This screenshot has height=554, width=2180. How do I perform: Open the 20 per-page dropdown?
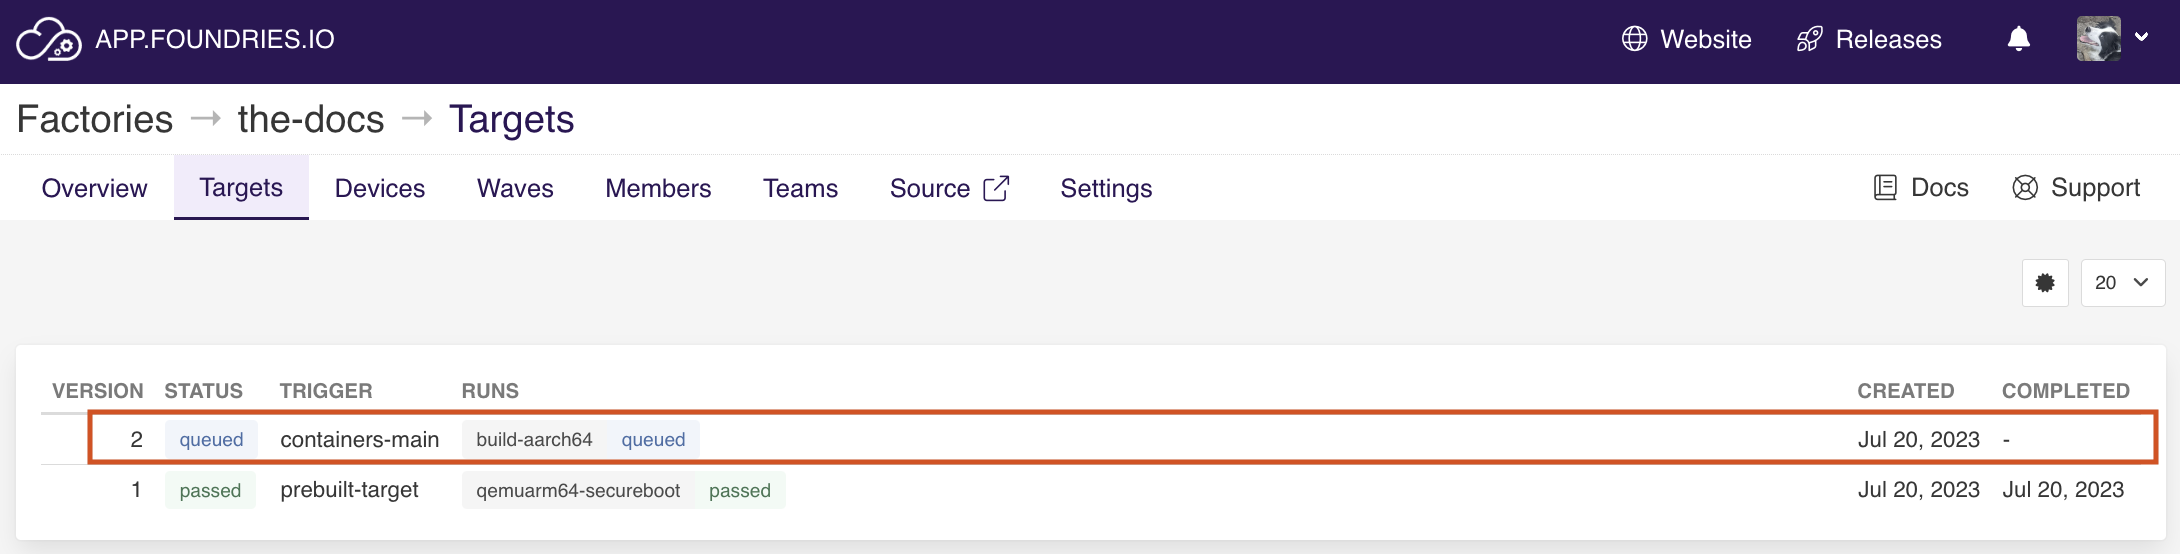[x=2122, y=283]
